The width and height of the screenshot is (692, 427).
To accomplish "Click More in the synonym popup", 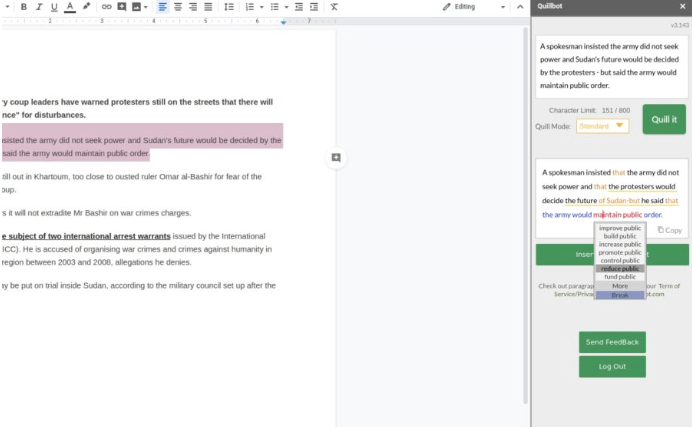I will point(620,286).
